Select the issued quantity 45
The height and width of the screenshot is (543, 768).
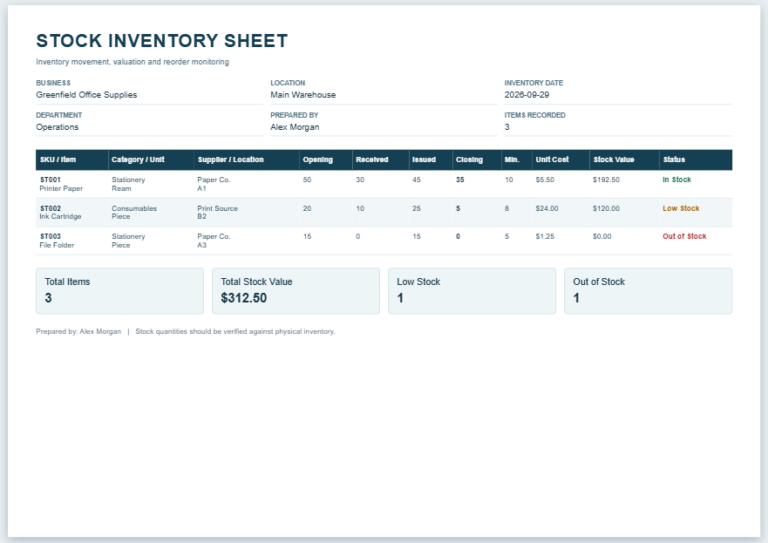pos(416,180)
